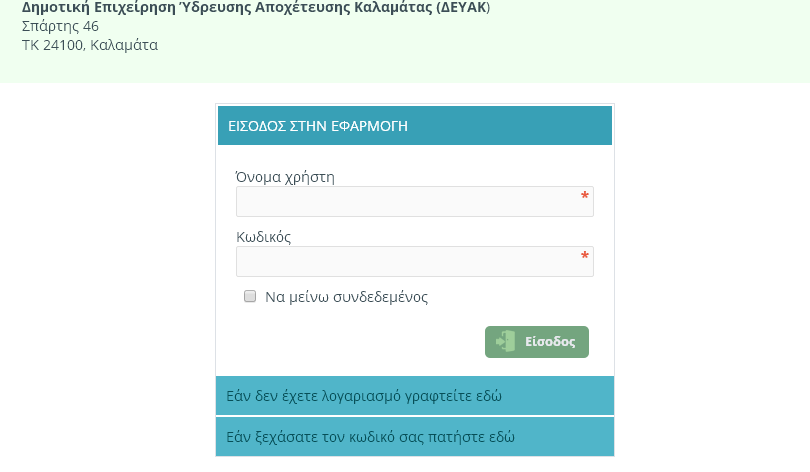Click the ΕΙΣΟΔΟΣ ΣΤΗΝ ΕΦΑΡΜΟΓΗ panel header
The height and width of the screenshot is (472, 810).
415,125
